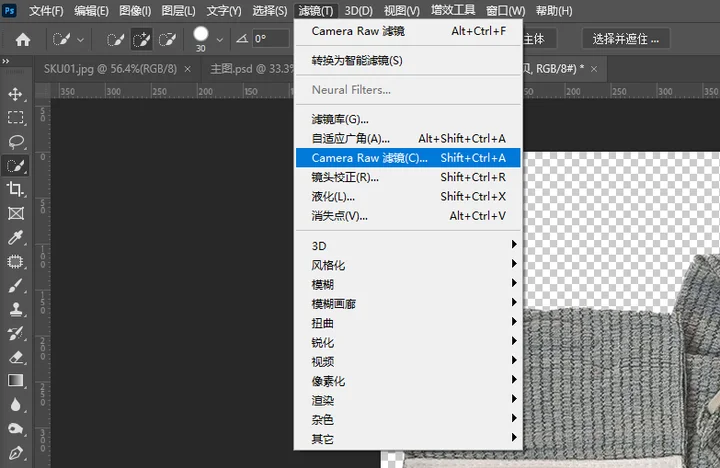Screen dimensions: 720x468
Task: Expand the 锐化 submenu
Action: coord(408,342)
